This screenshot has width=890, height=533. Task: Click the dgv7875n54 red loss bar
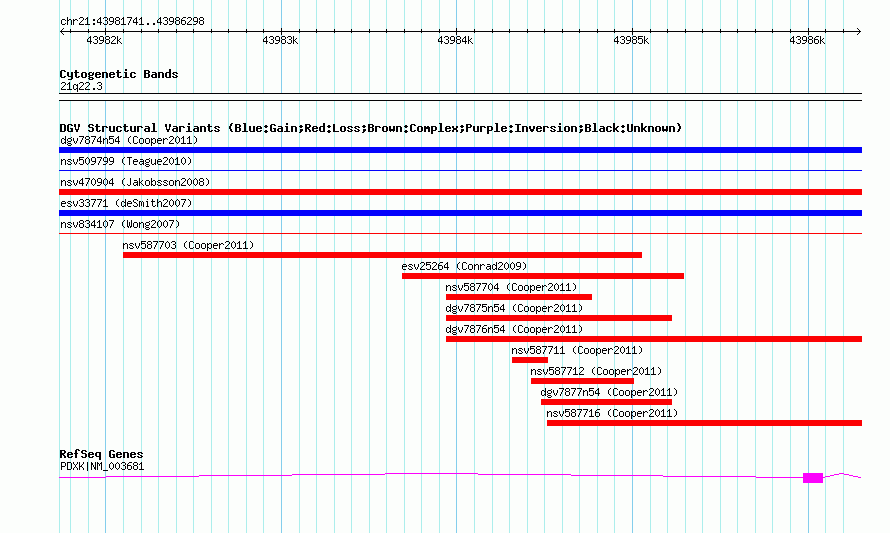coord(559,318)
